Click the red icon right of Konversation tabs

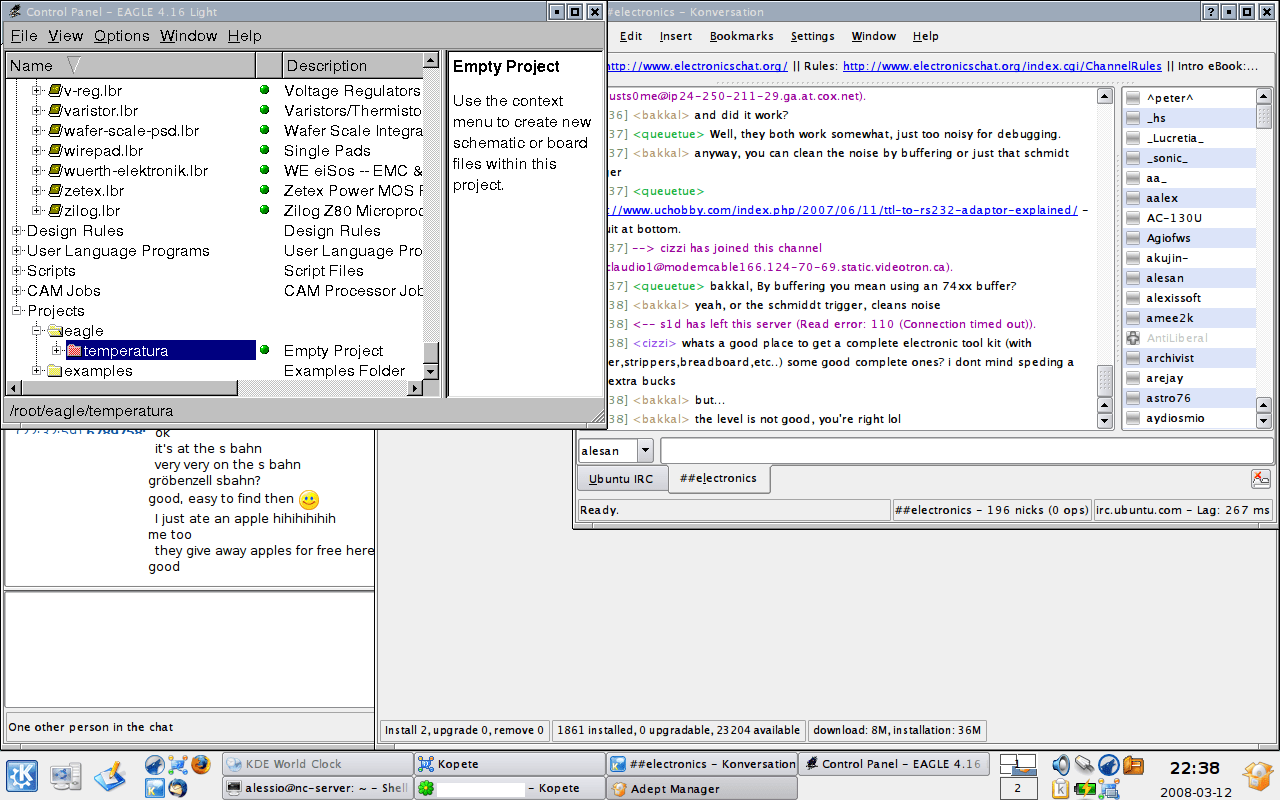[1260, 479]
